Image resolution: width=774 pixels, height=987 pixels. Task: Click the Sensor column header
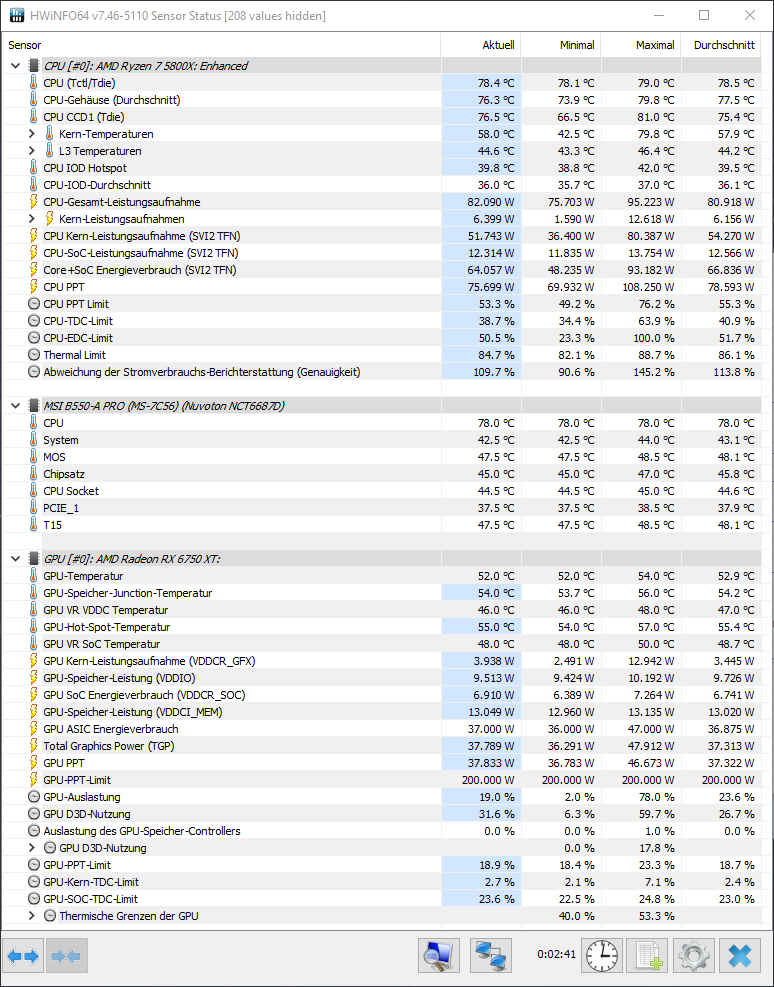tap(221, 45)
